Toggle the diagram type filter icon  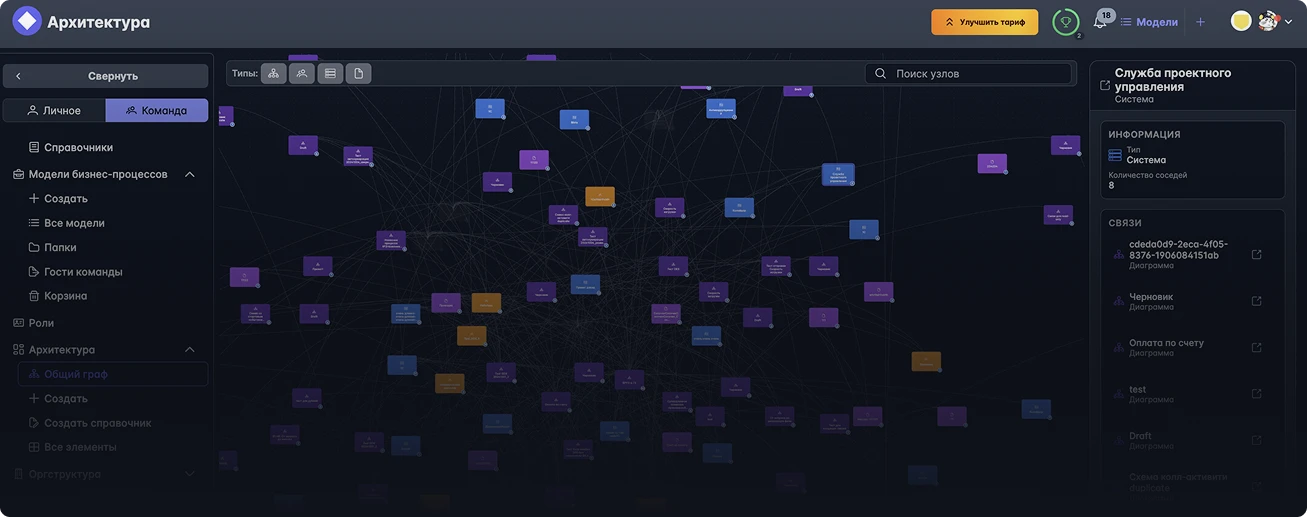273,73
